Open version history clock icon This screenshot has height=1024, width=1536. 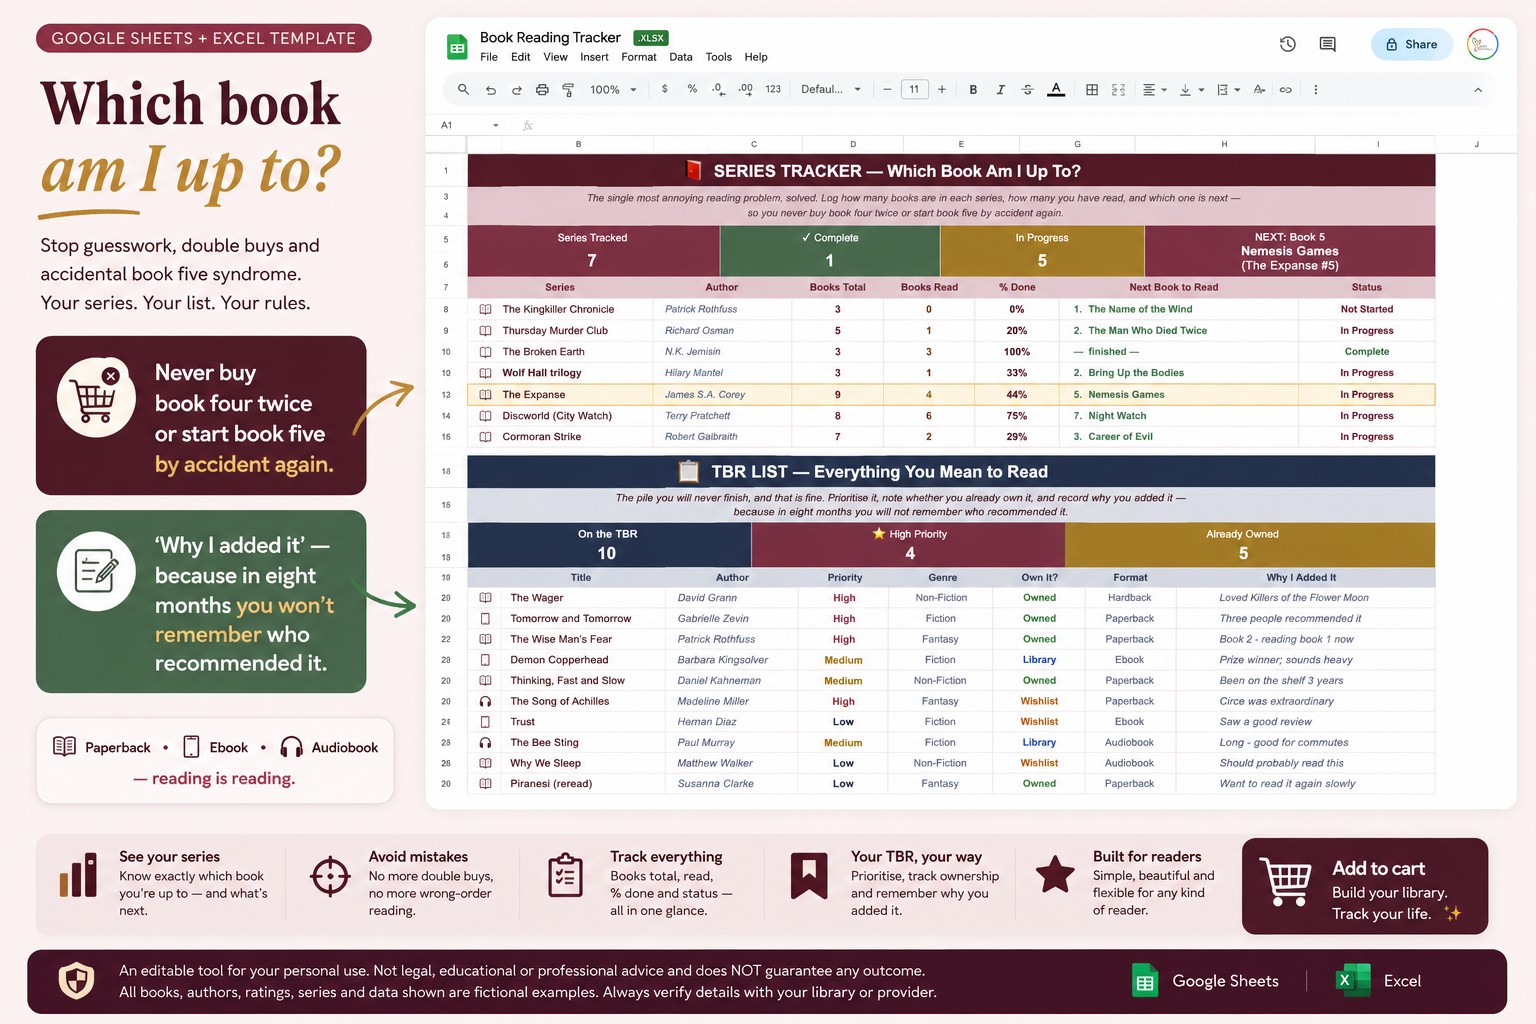pos(1288,44)
